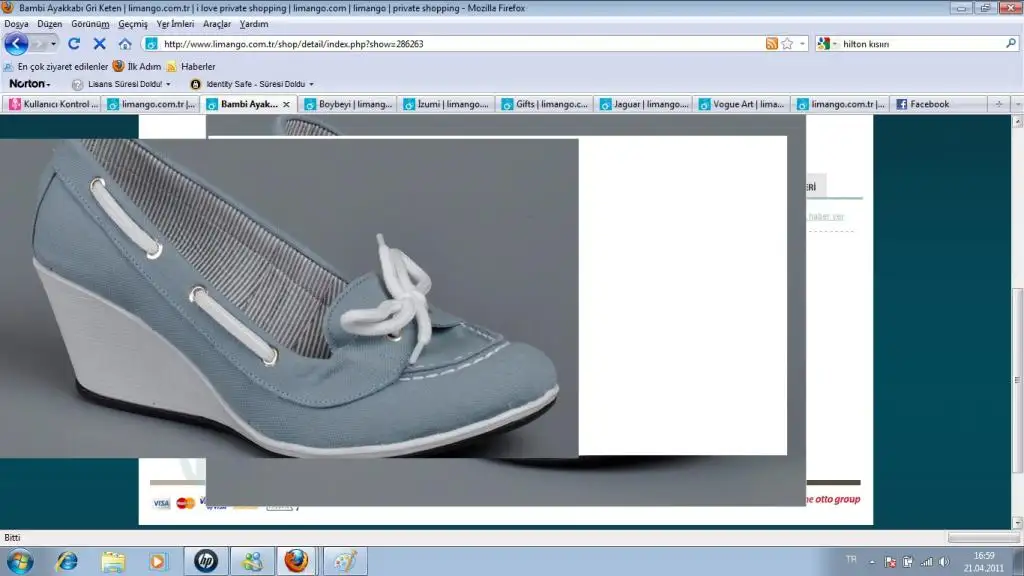1024x576 pixels.
Task: Open the search engine selector dropdown
Action: [x=826, y=44]
